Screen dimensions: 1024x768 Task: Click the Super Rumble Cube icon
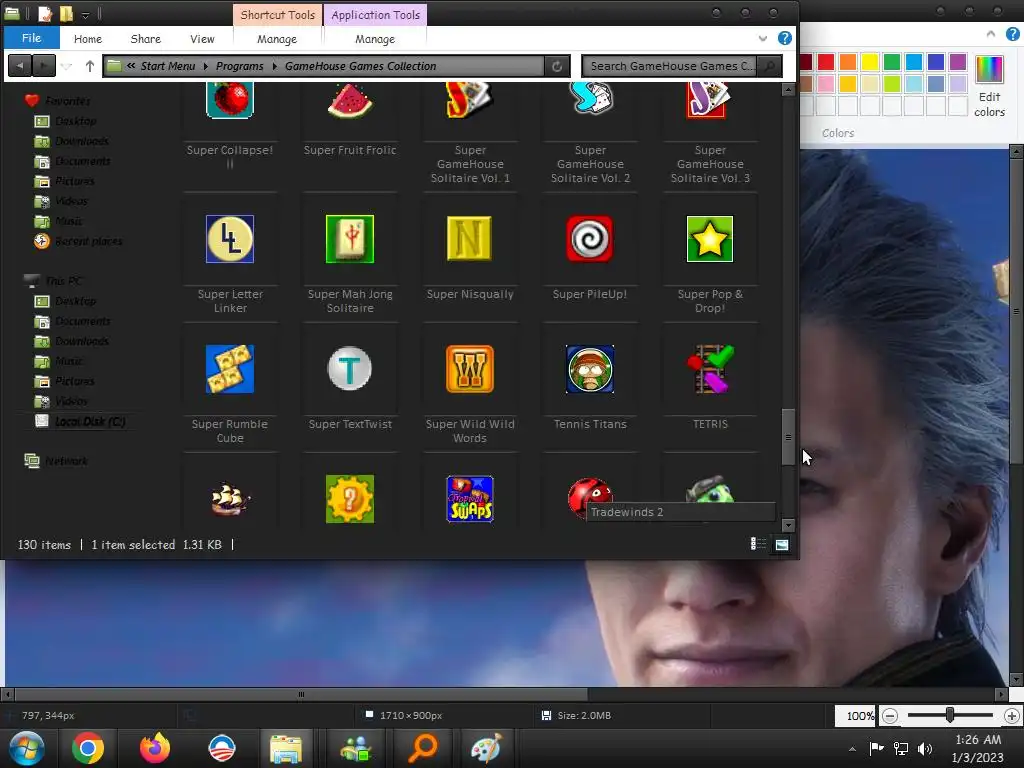[230, 369]
